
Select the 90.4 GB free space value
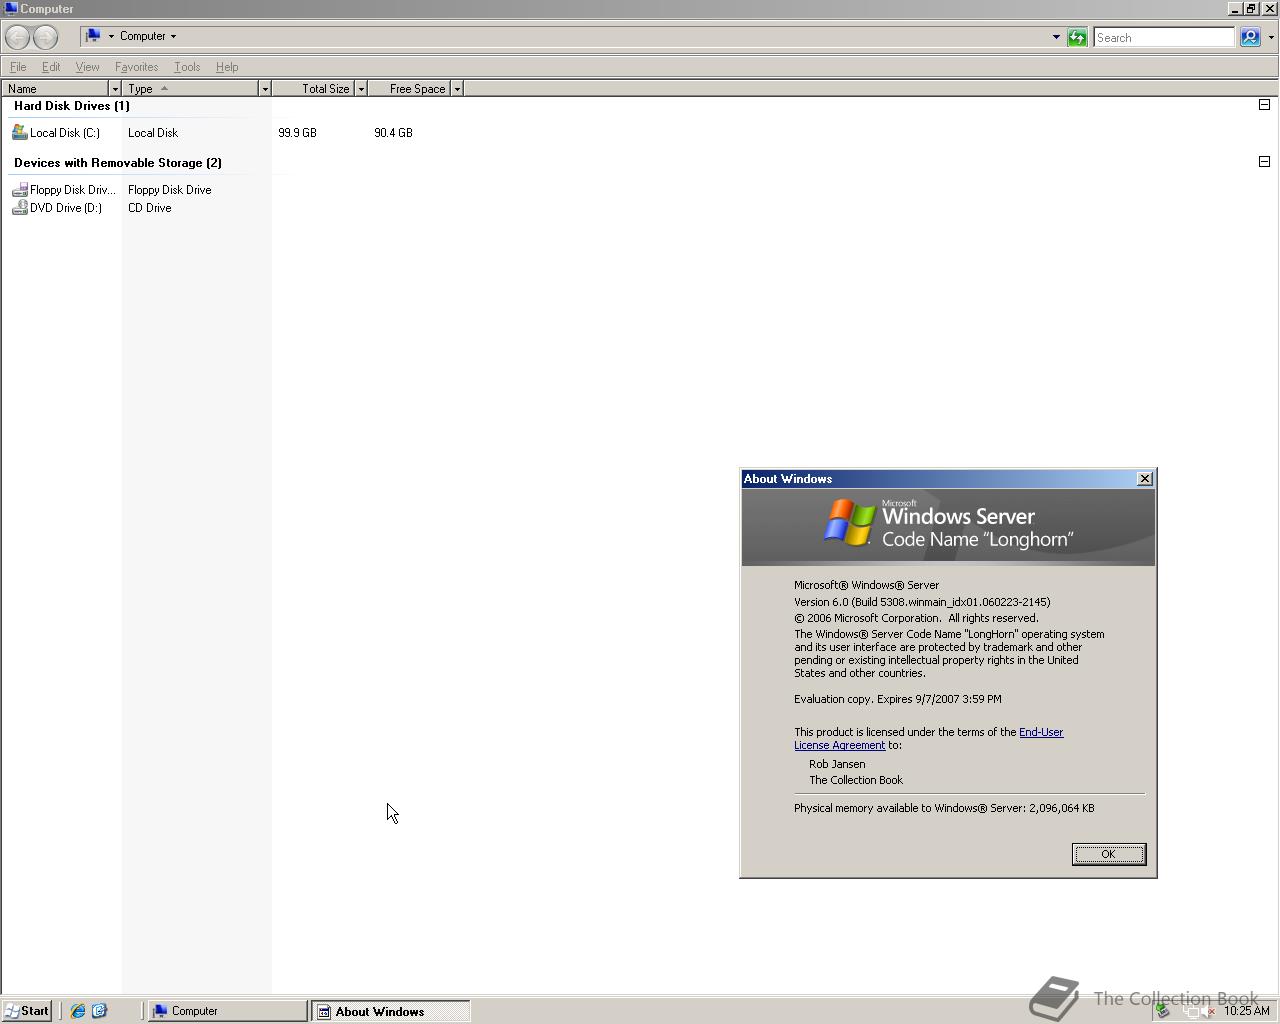click(393, 133)
